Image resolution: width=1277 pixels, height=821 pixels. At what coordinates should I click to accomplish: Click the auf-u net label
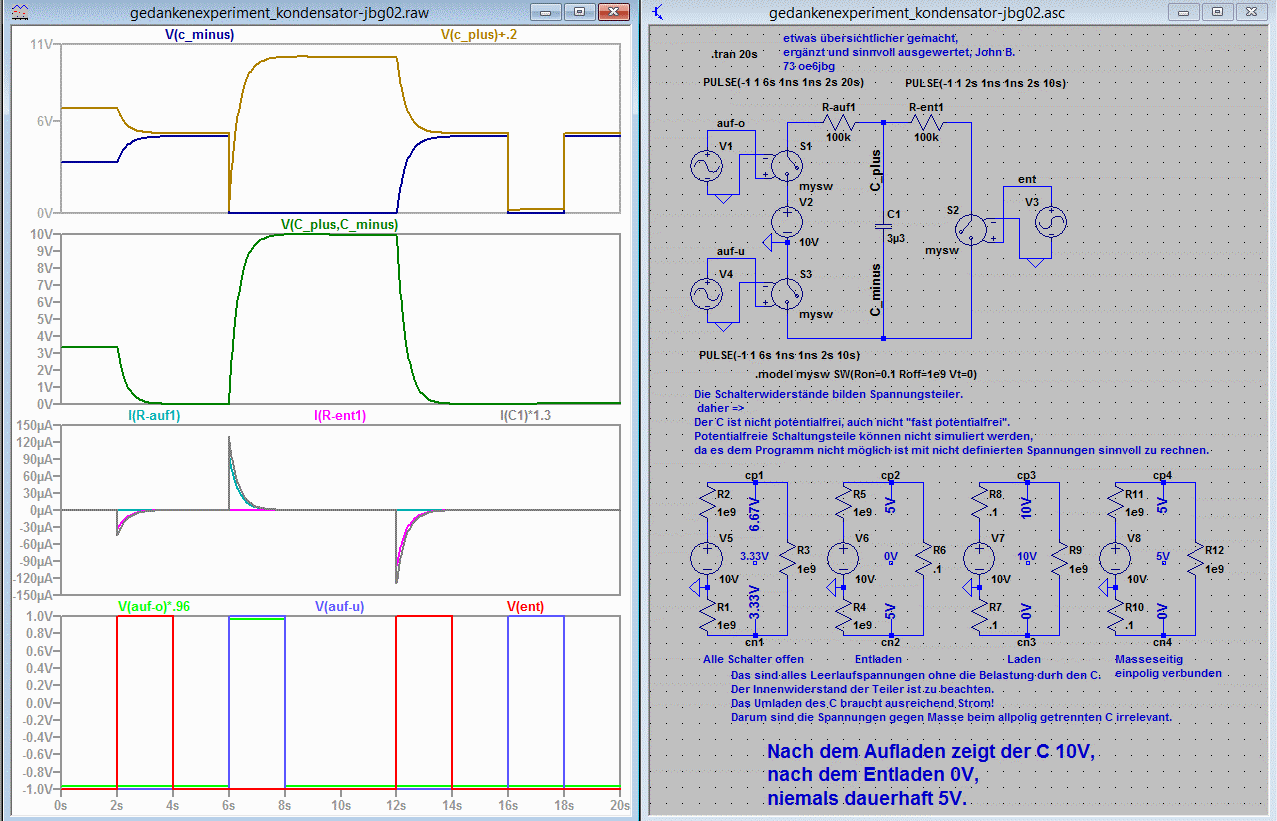pos(732,251)
